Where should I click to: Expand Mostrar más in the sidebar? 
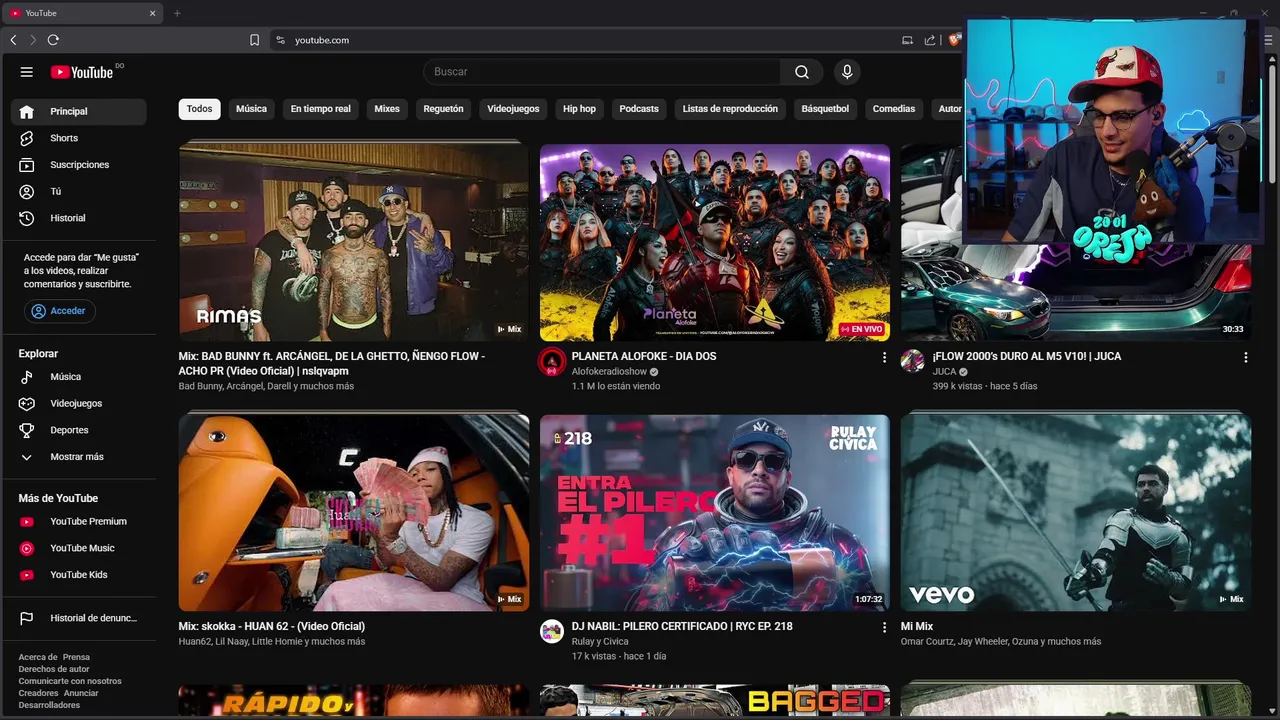coord(79,457)
